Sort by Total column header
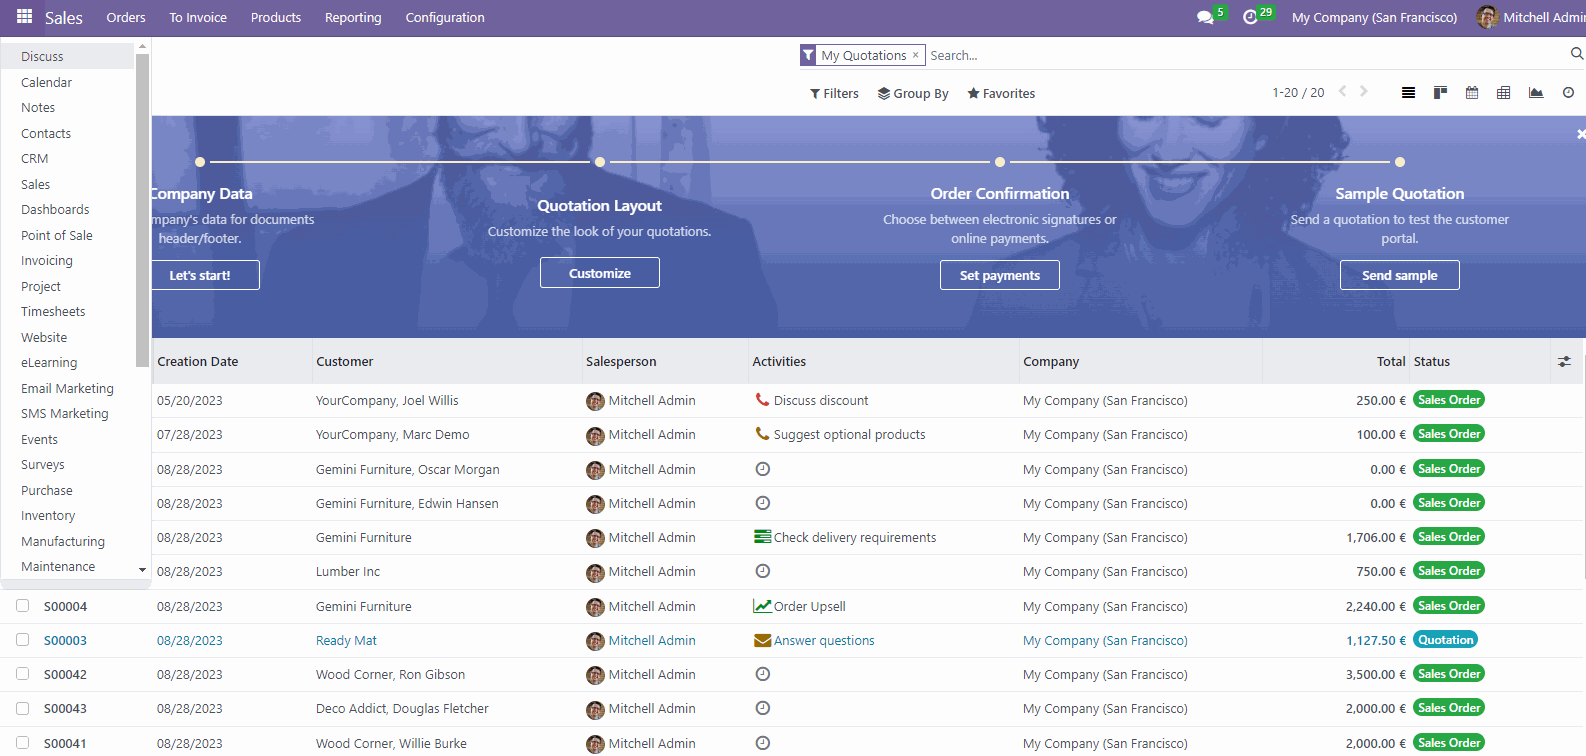The height and width of the screenshot is (756, 1586). click(1391, 361)
